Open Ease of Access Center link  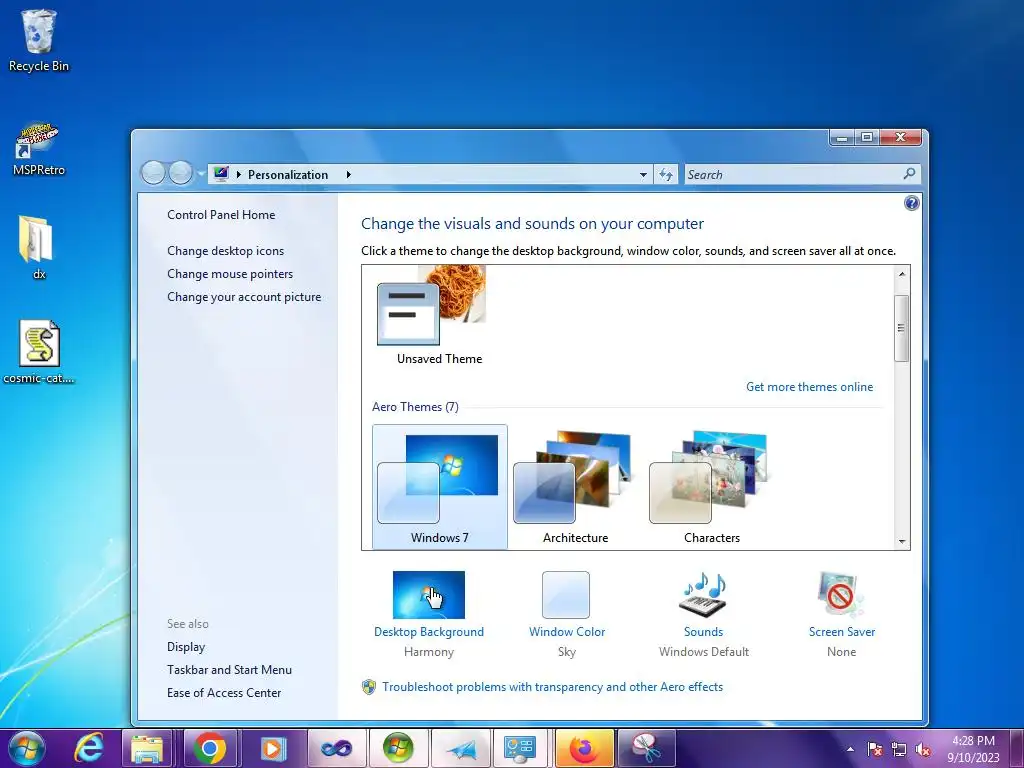click(x=223, y=692)
